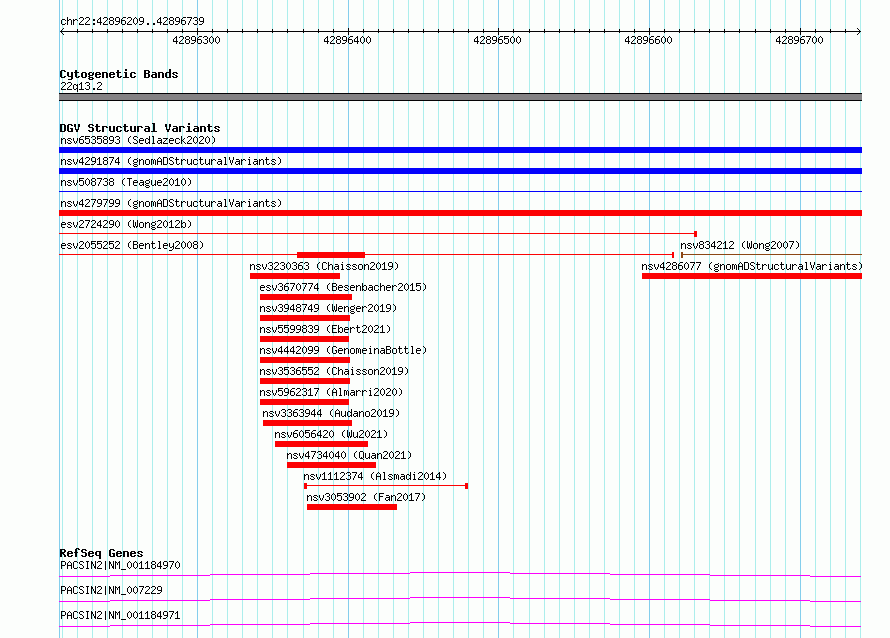Click the right arrow of the coordinate ruler
Image resolution: width=890 pixels, height=638 pixels.
pyautogui.click(x=859, y=31)
